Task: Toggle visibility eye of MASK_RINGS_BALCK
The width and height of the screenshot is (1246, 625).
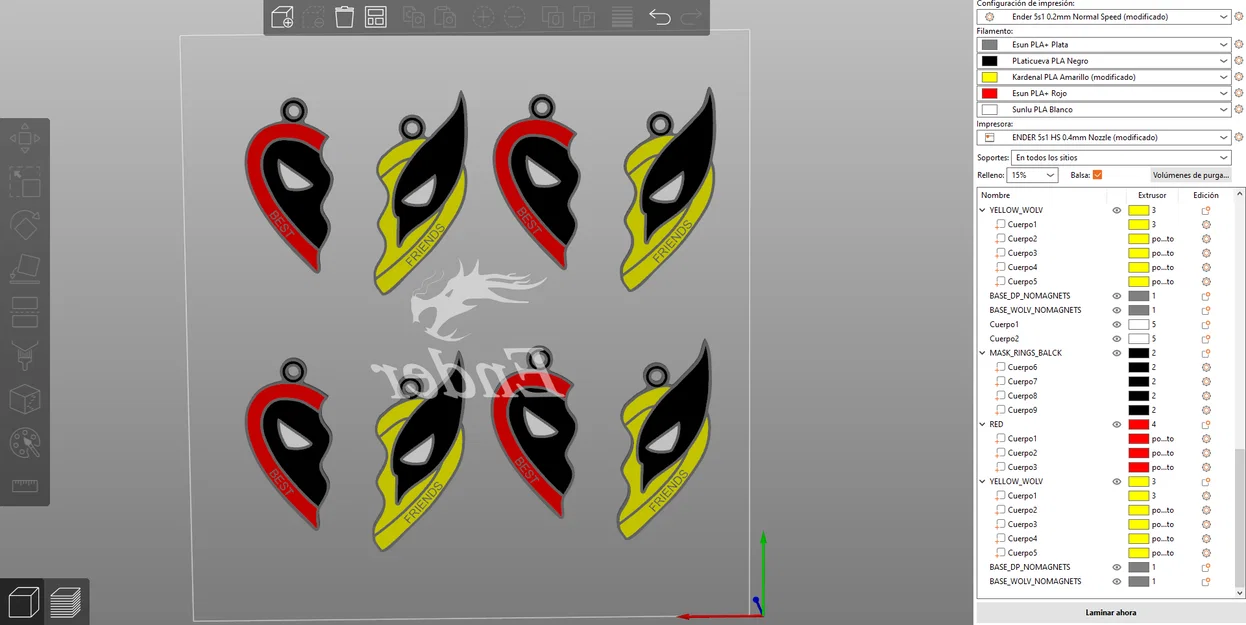Action: (1117, 353)
